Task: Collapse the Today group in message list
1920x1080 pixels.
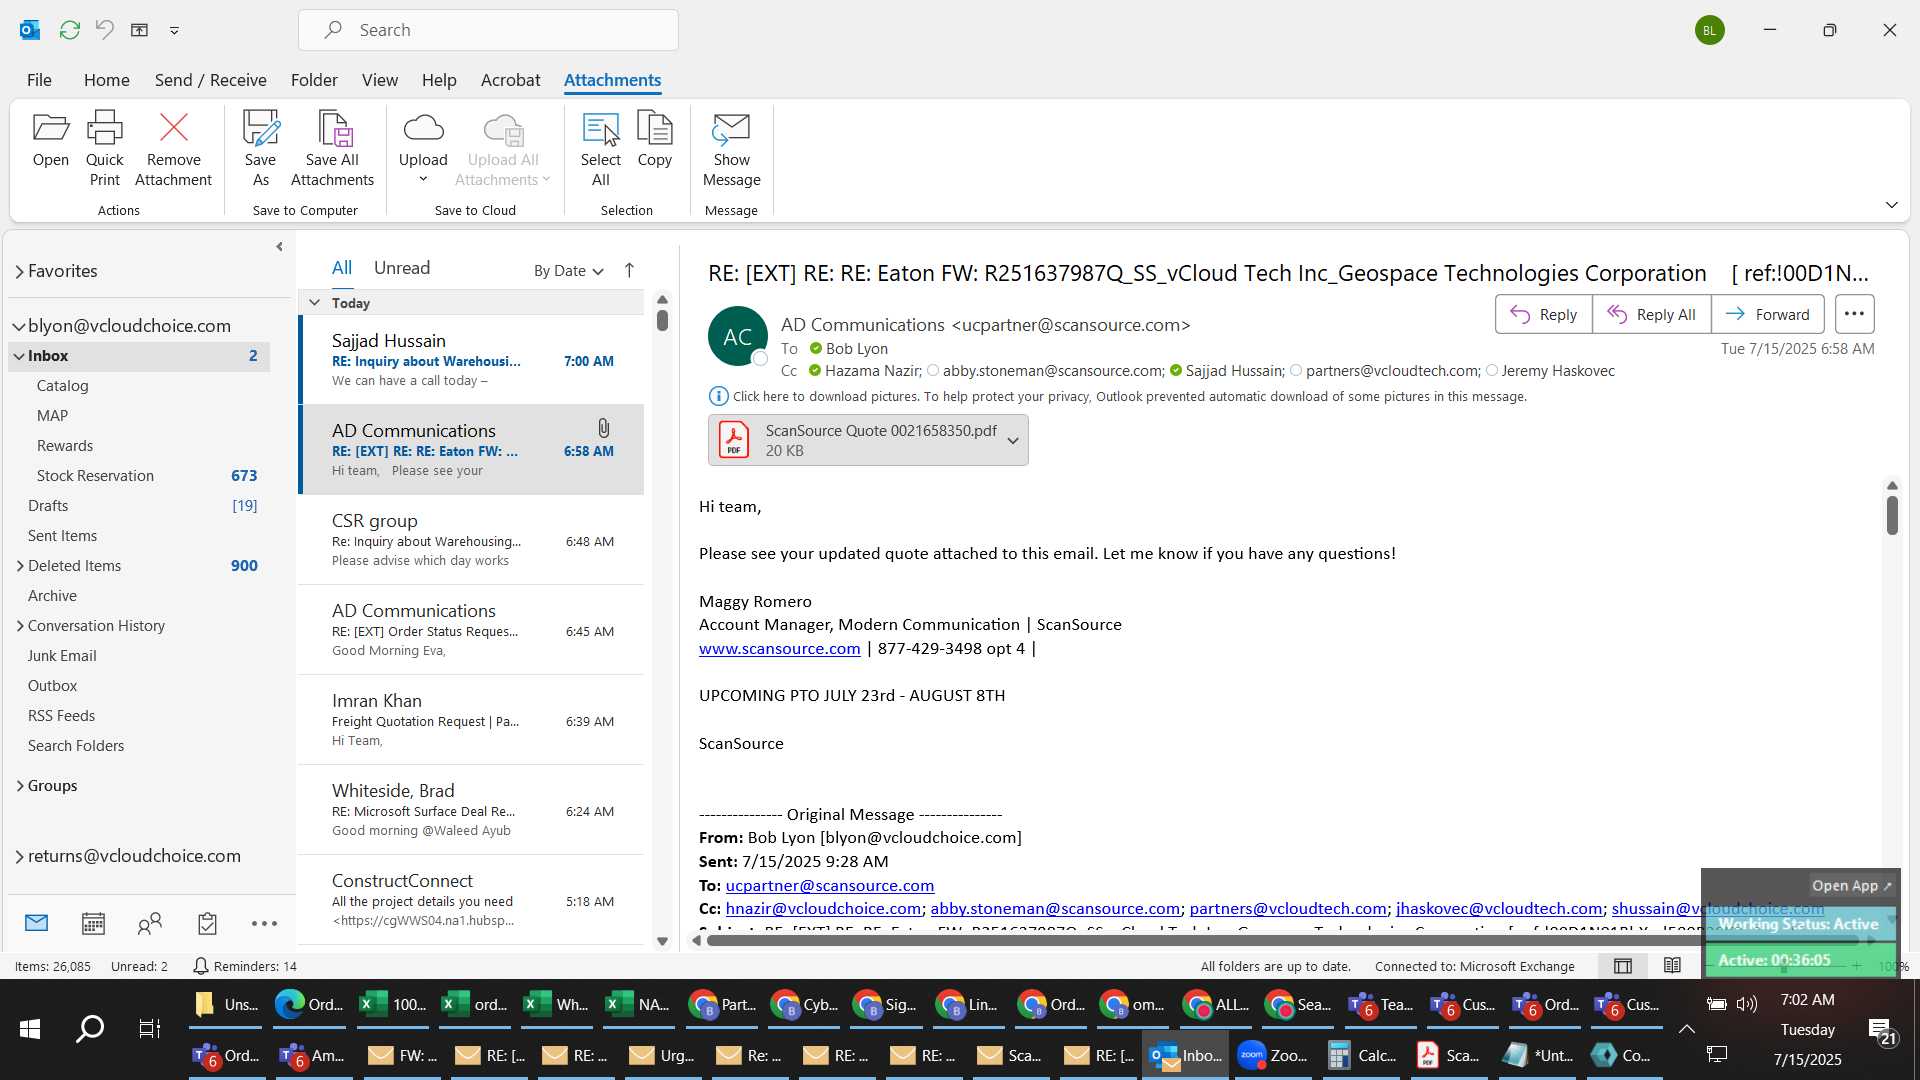Action: pos(315,302)
